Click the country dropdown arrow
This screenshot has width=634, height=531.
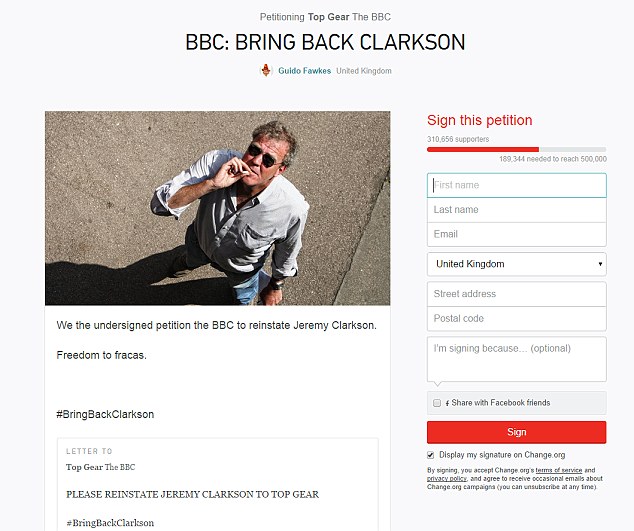click(x=600, y=264)
